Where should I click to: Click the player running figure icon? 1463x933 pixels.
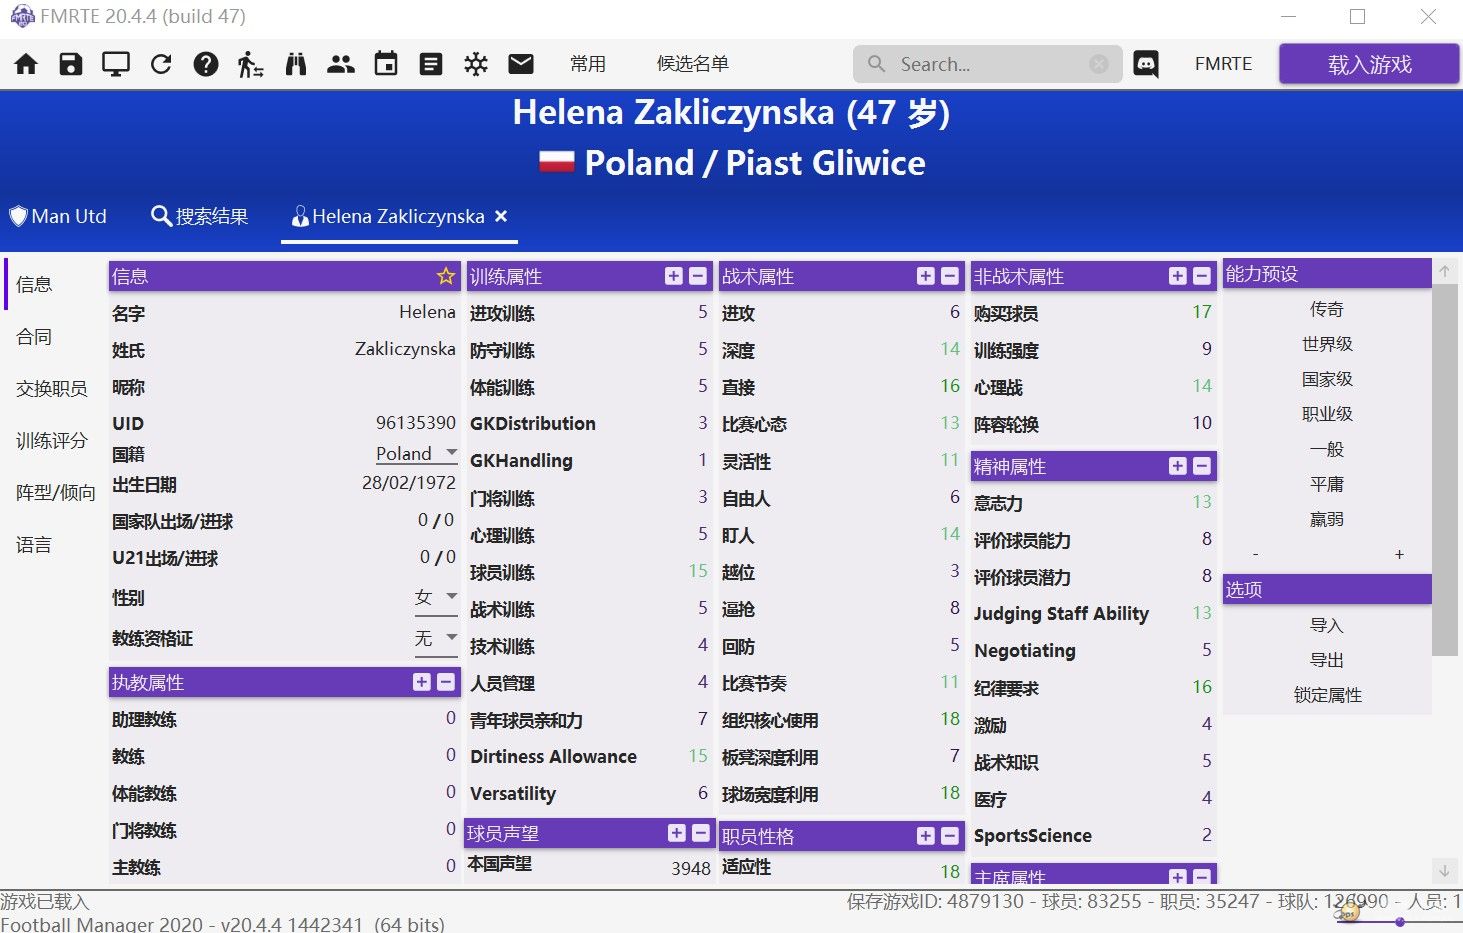250,64
